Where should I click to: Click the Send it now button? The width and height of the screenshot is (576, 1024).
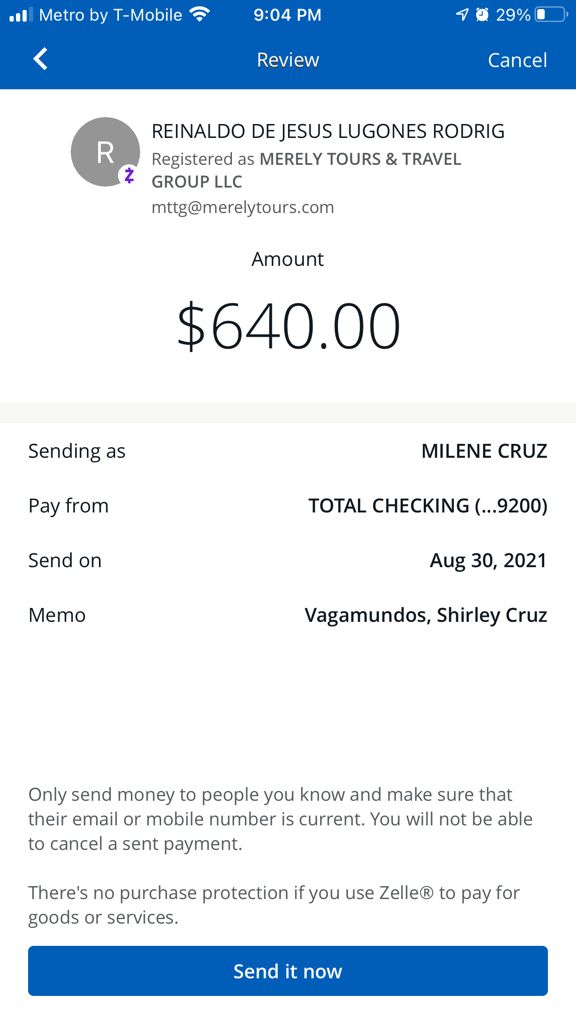pyautogui.click(x=287, y=971)
